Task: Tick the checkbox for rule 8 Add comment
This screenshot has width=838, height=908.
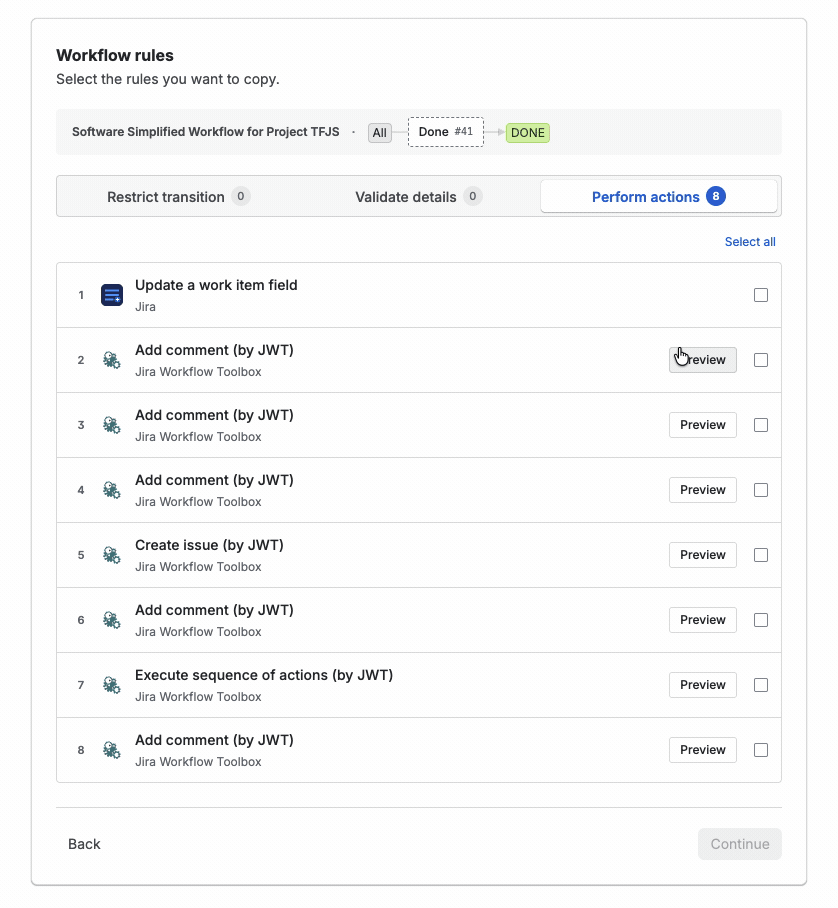Action: [x=761, y=750]
